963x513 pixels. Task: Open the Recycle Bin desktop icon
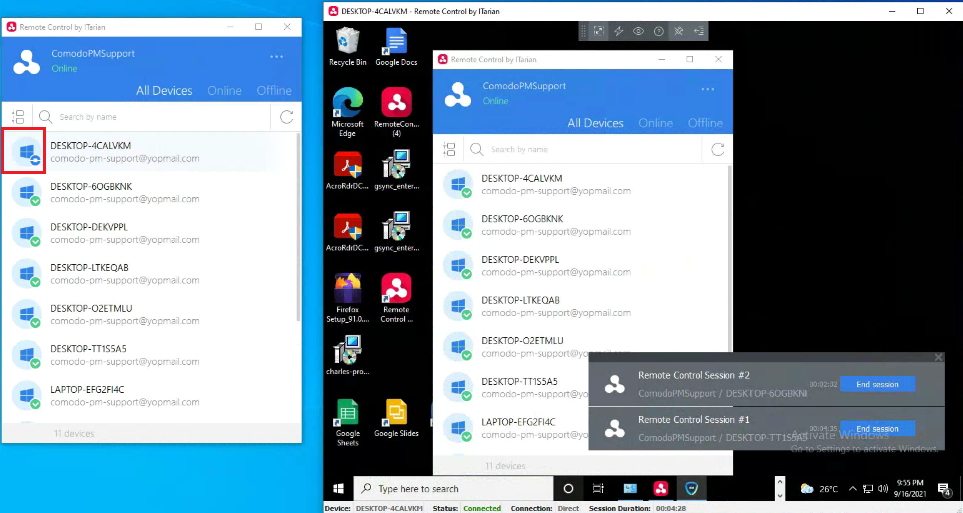[348, 47]
